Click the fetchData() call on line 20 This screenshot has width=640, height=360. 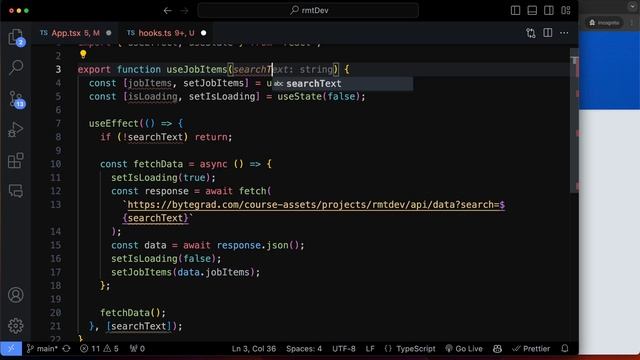[x=133, y=313]
